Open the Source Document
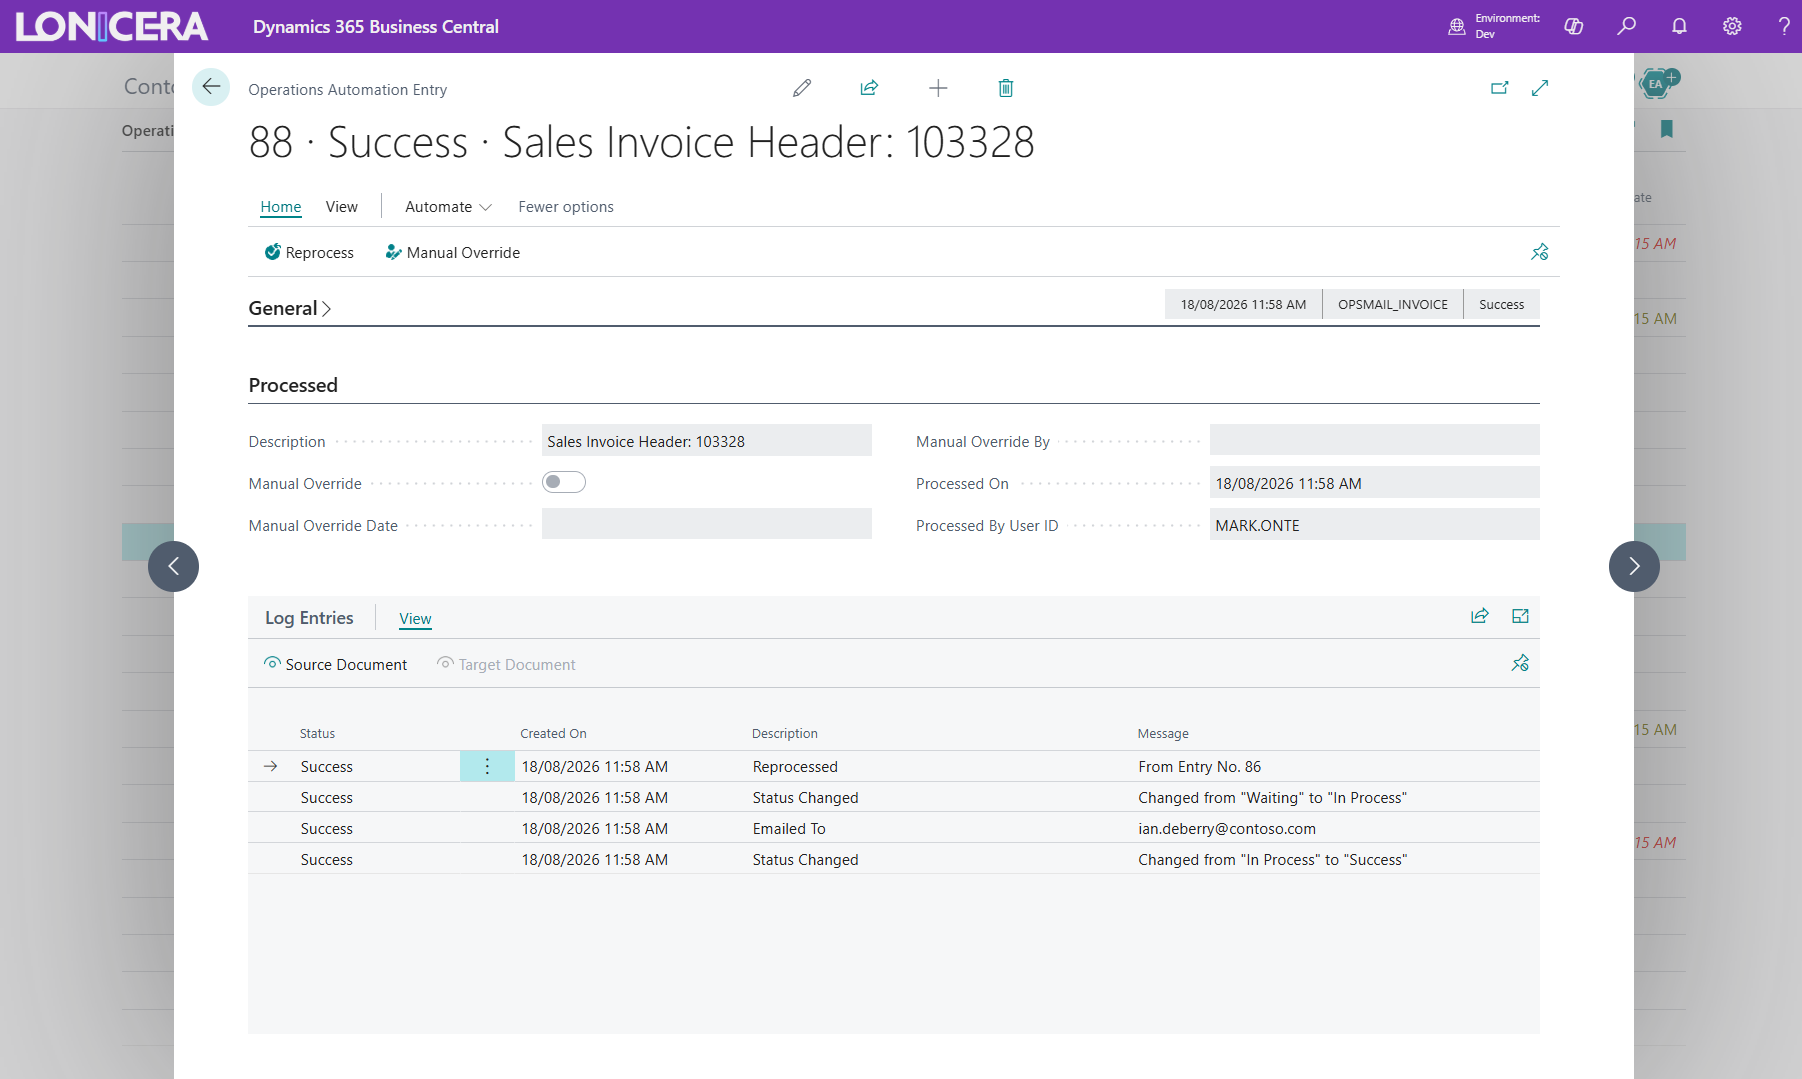The width and height of the screenshot is (1802, 1079). [x=335, y=664]
